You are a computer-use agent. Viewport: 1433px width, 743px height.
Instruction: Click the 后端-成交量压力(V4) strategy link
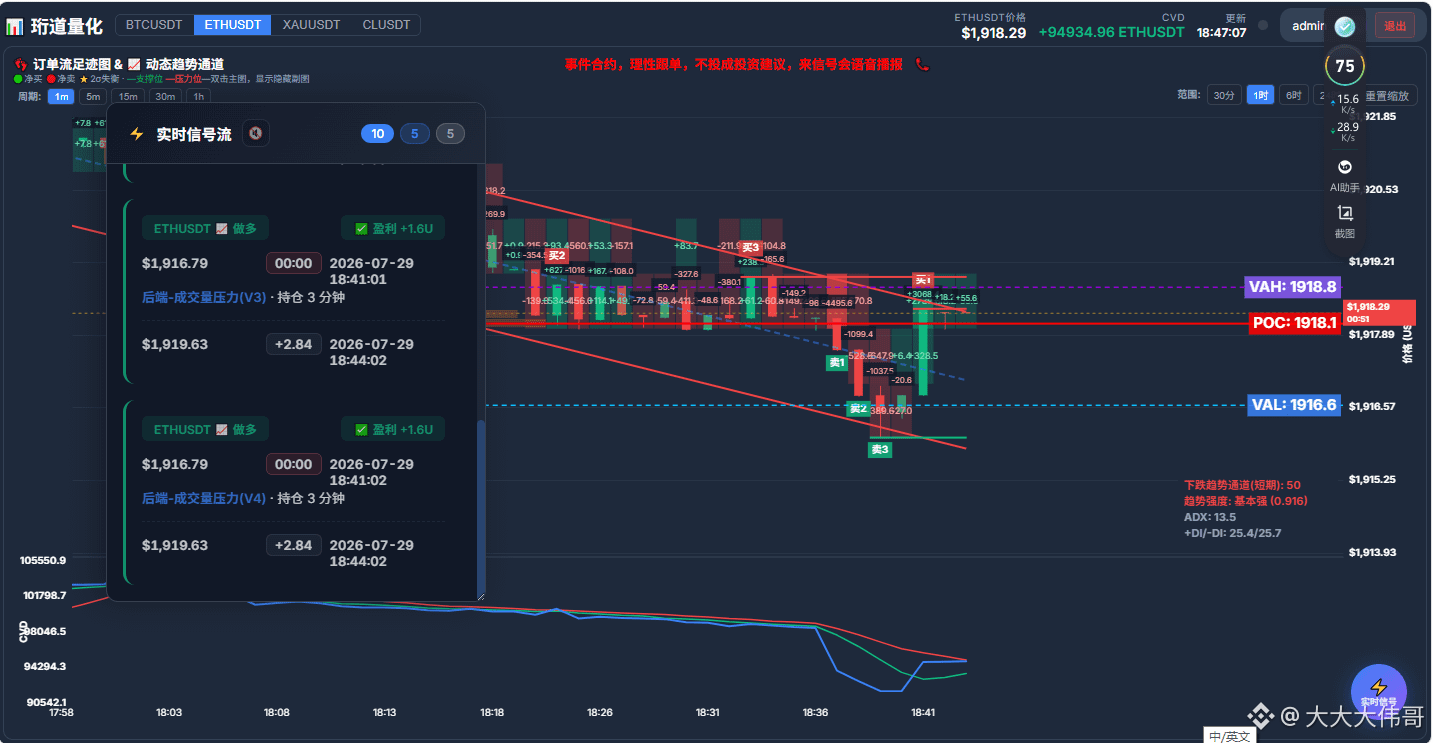pos(204,498)
